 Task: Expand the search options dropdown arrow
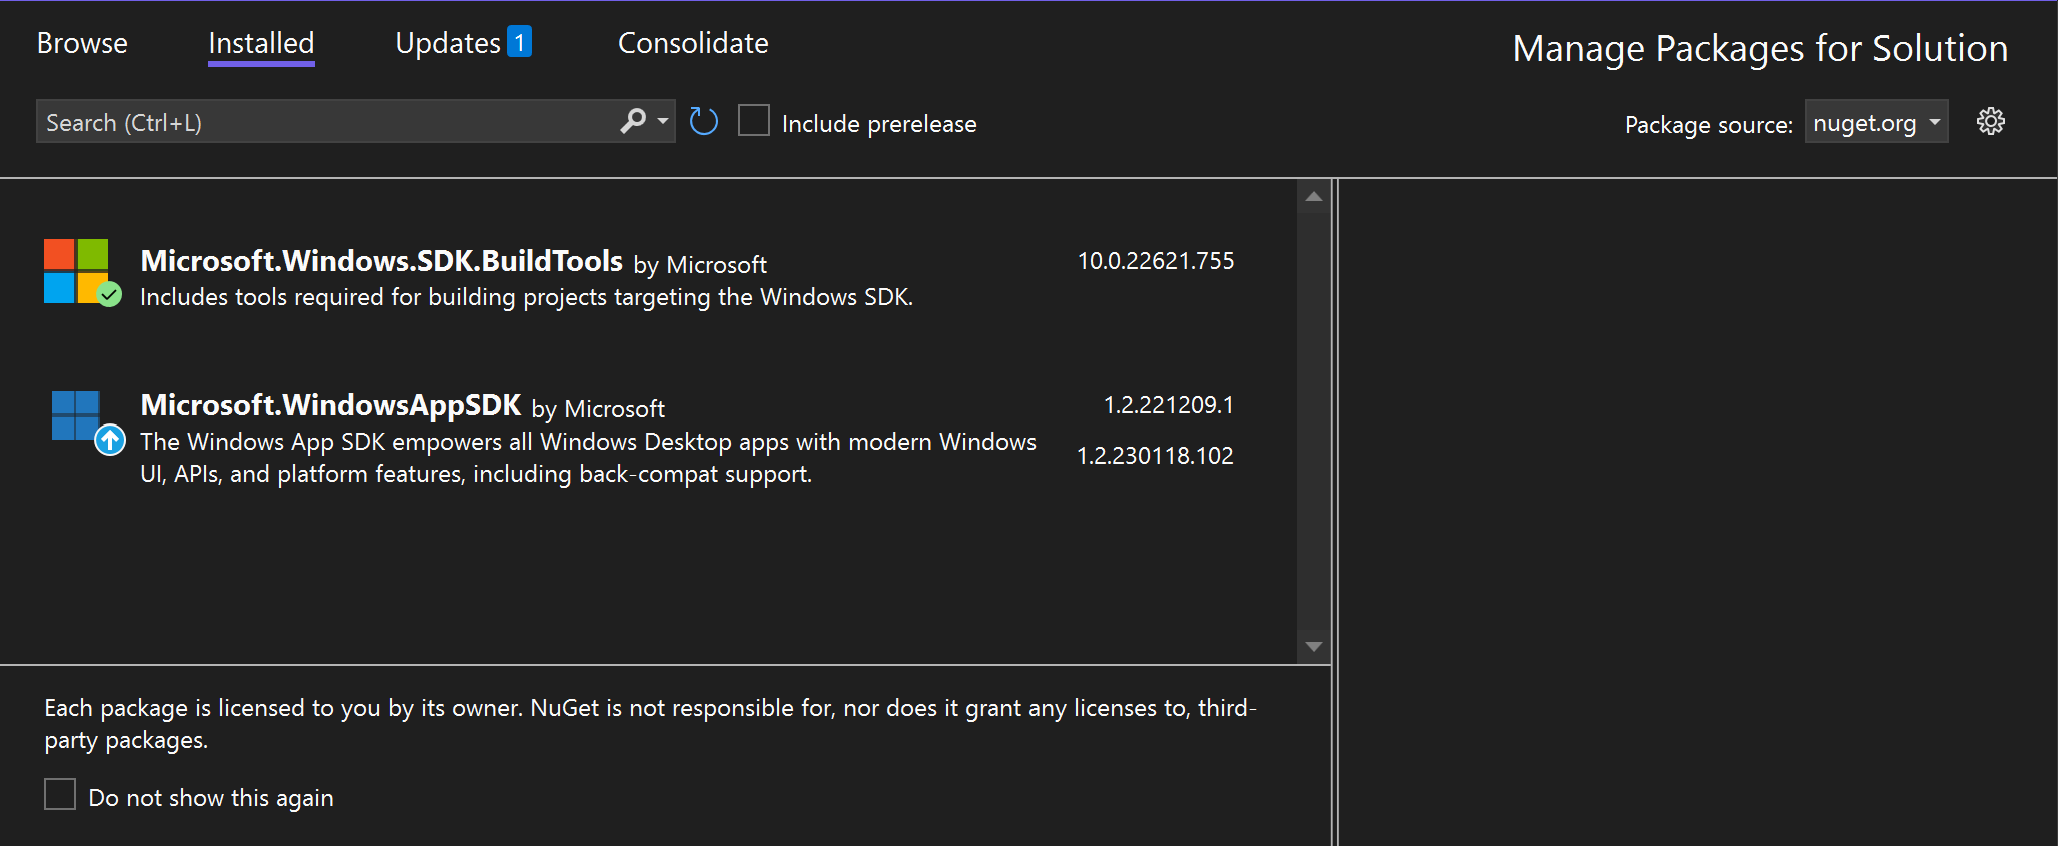pos(662,121)
